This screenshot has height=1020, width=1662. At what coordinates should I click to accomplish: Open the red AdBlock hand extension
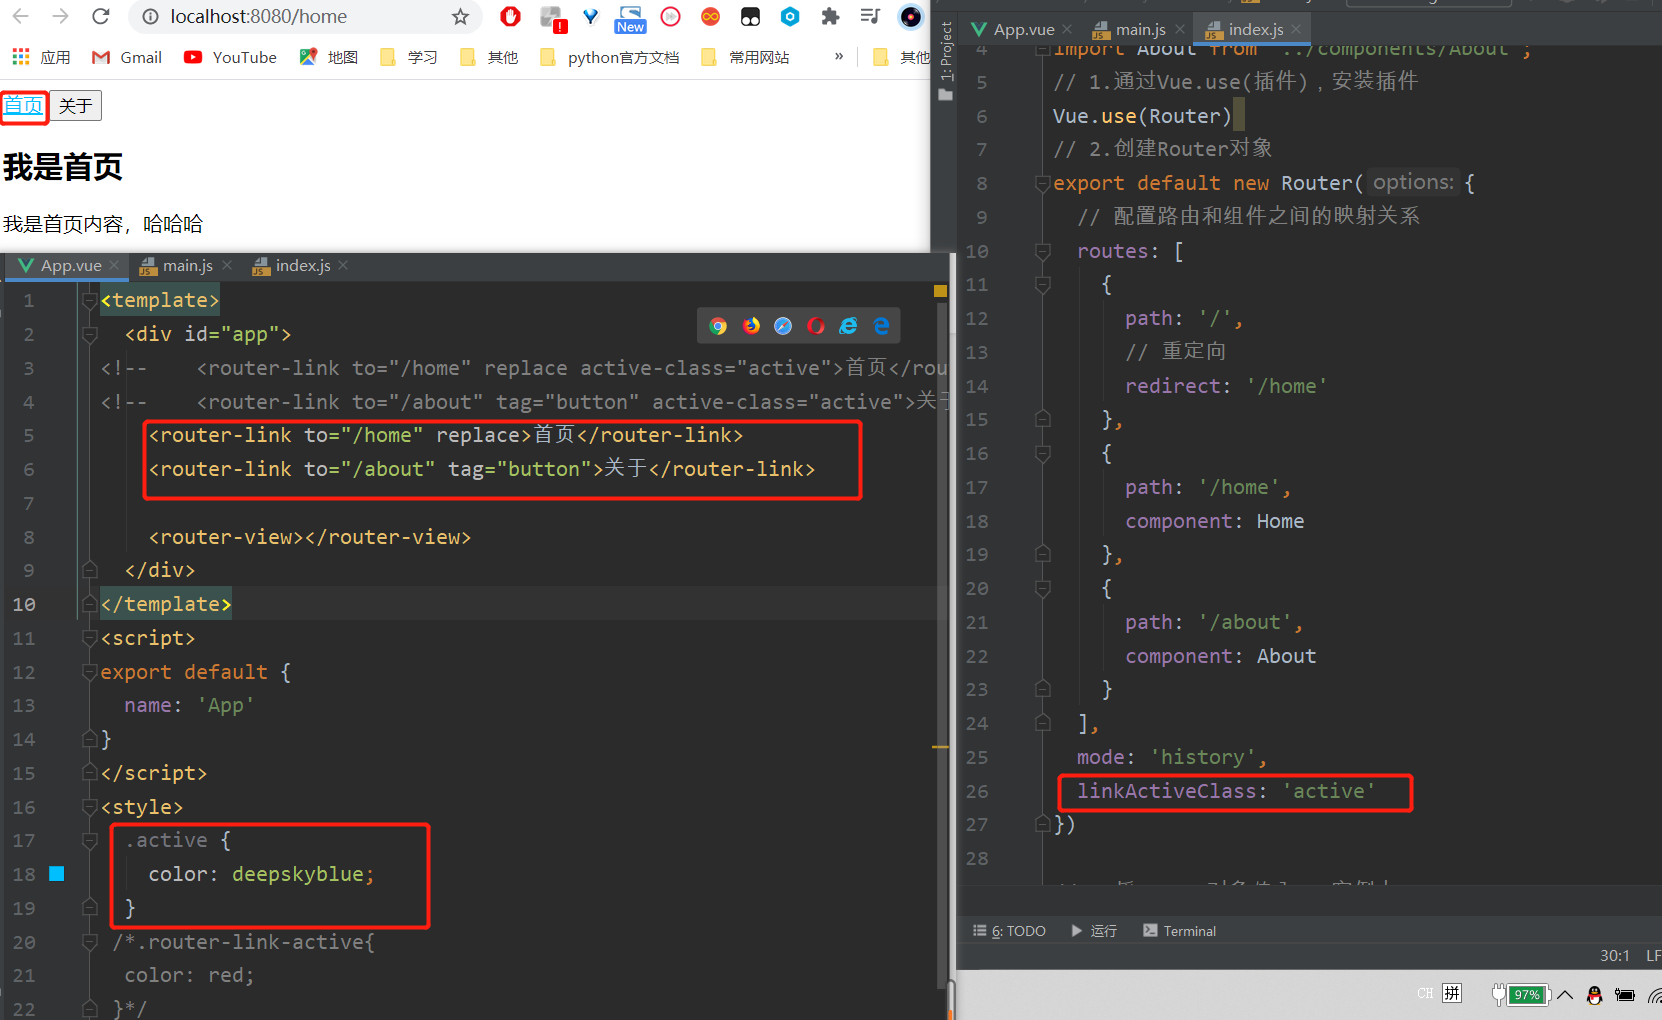click(510, 16)
